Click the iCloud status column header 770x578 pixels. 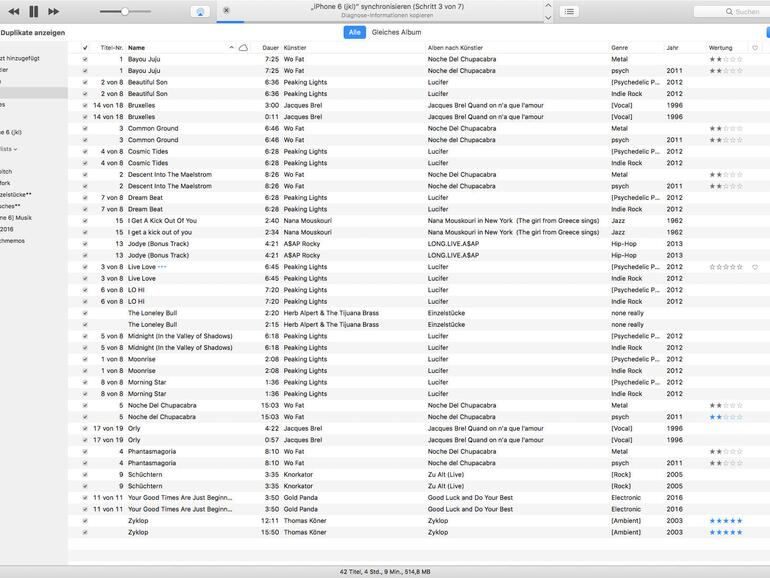243,48
